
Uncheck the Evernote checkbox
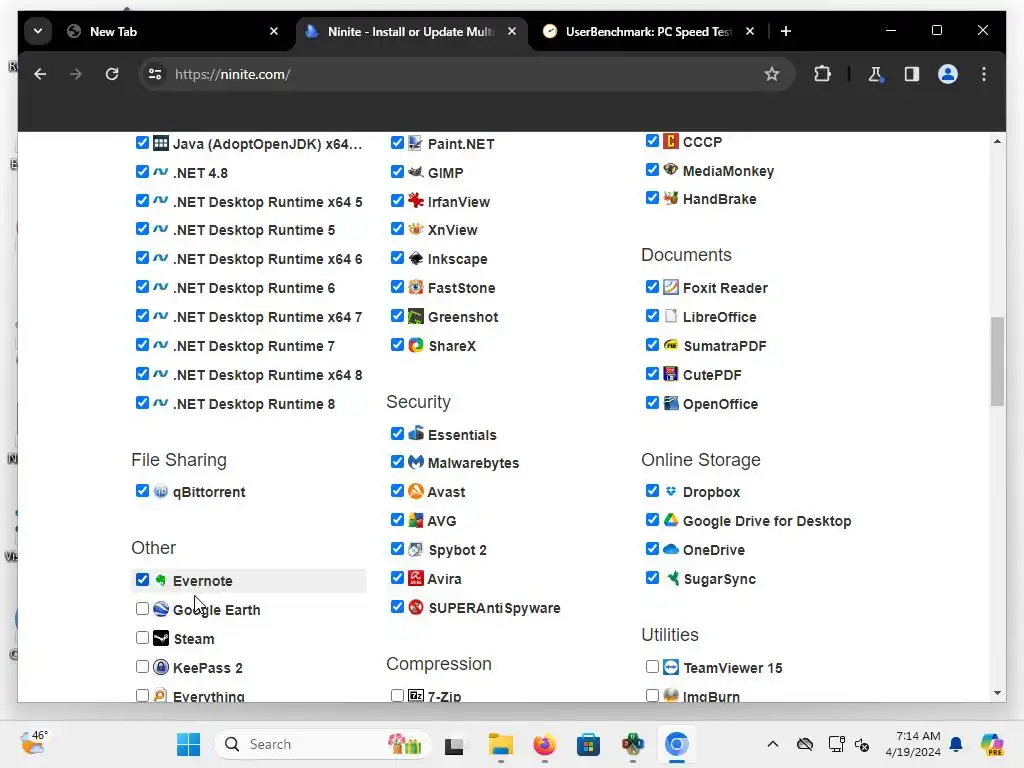pyautogui.click(x=142, y=580)
